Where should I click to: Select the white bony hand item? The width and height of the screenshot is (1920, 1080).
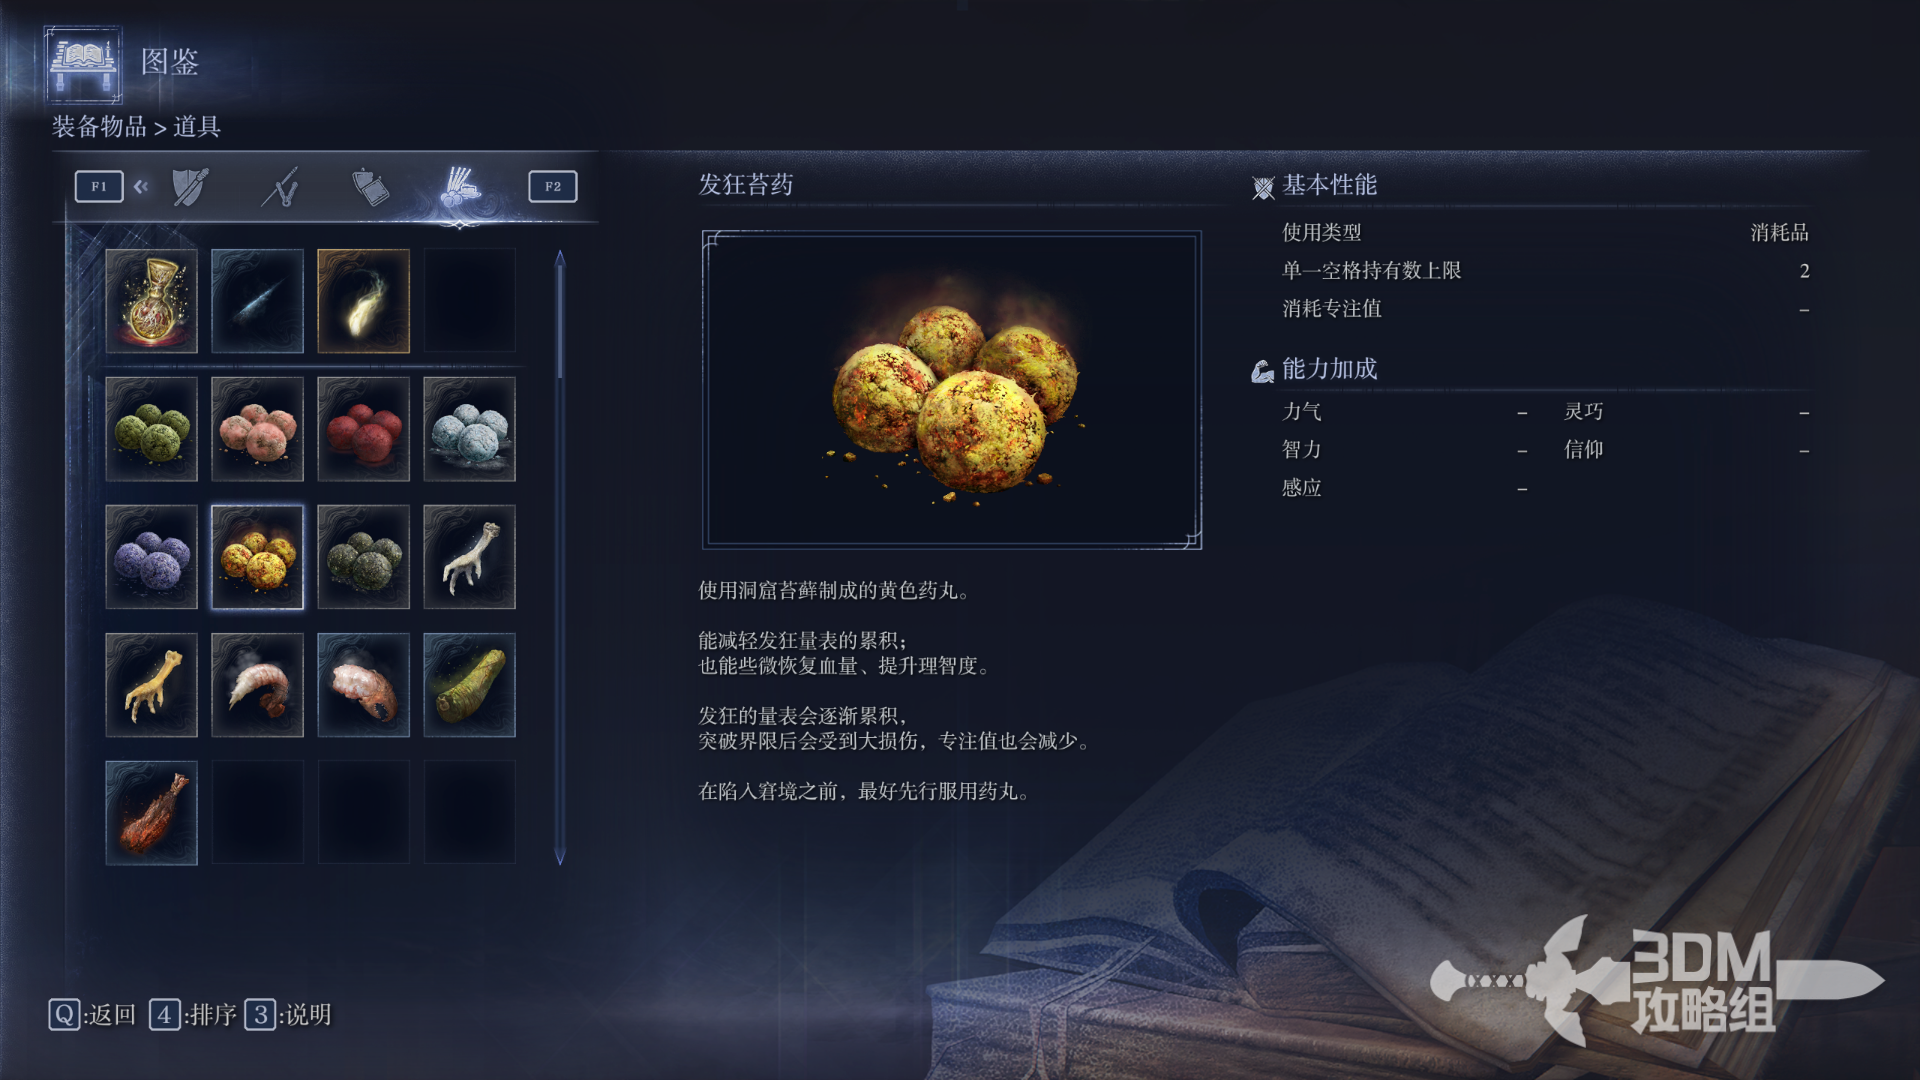click(x=469, y=557)
